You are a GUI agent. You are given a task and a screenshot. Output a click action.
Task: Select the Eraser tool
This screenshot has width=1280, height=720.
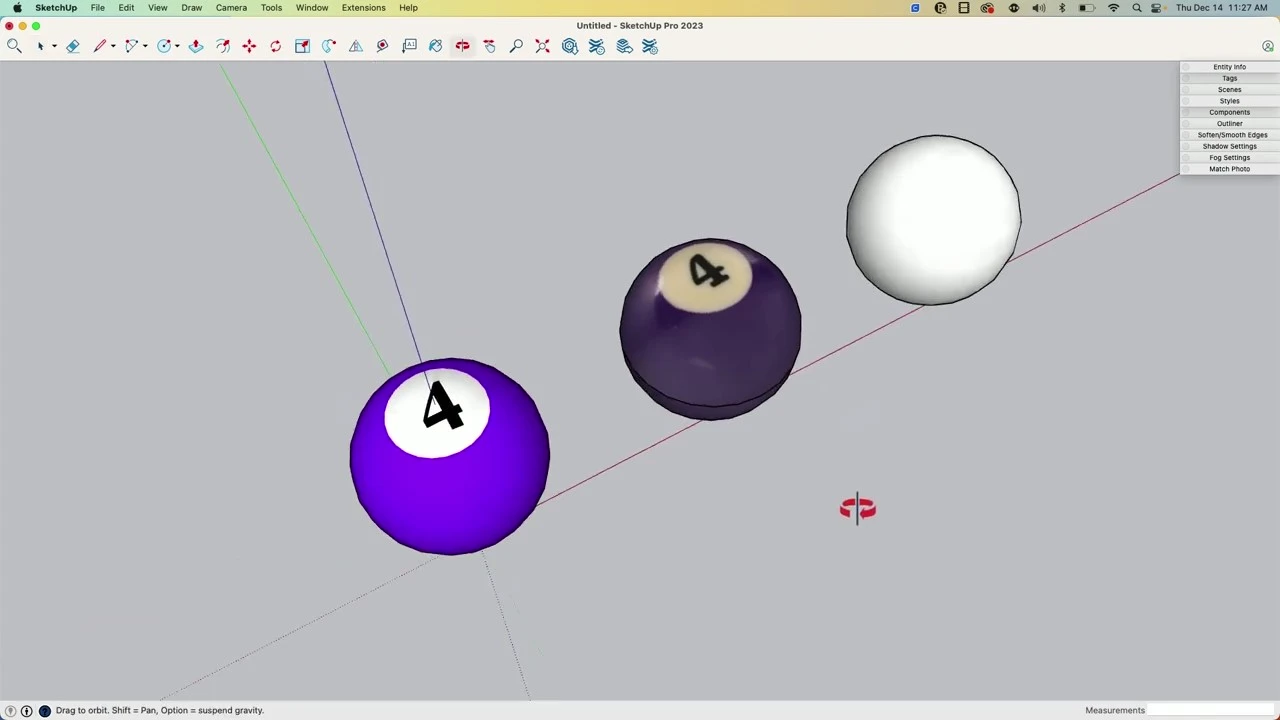73,46
